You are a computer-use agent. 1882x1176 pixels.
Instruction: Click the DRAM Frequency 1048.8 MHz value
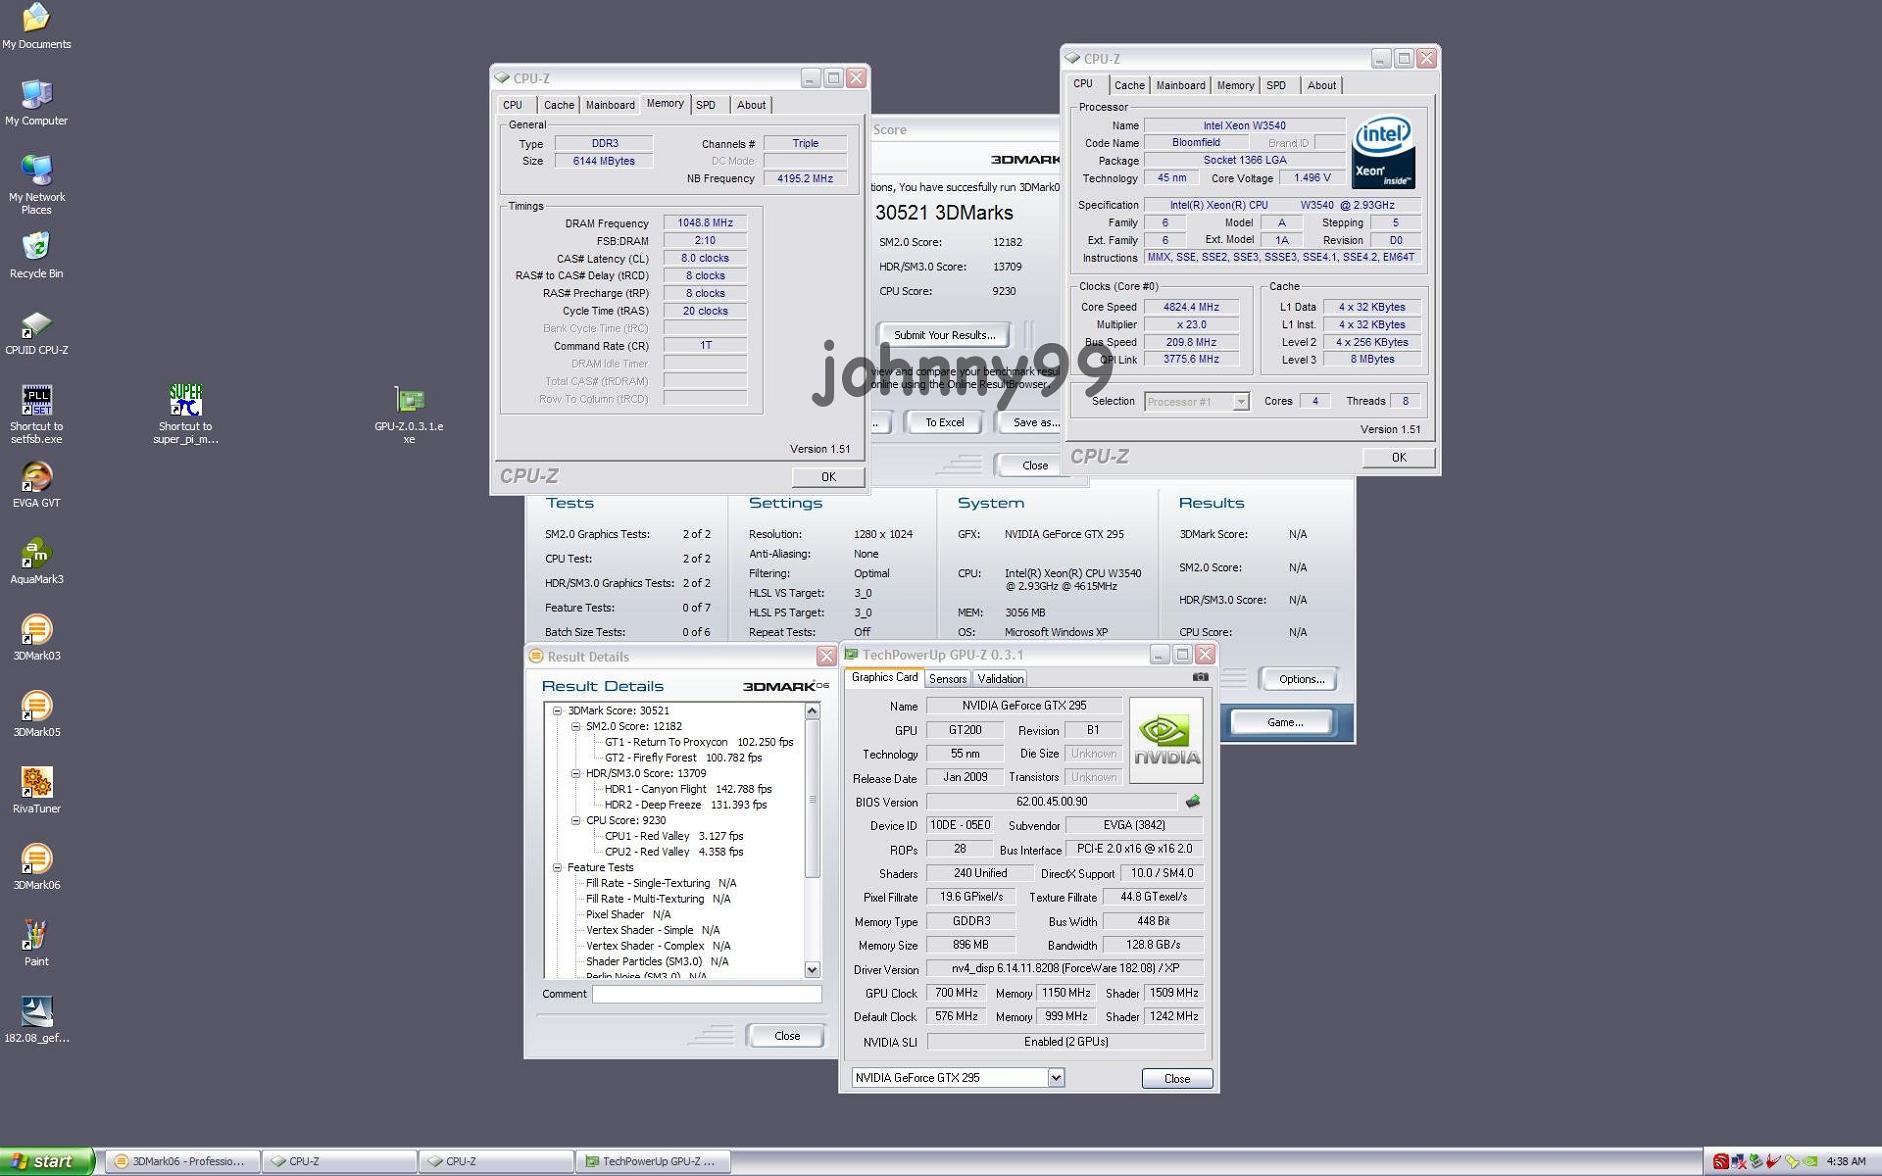[x=705, y=223]
